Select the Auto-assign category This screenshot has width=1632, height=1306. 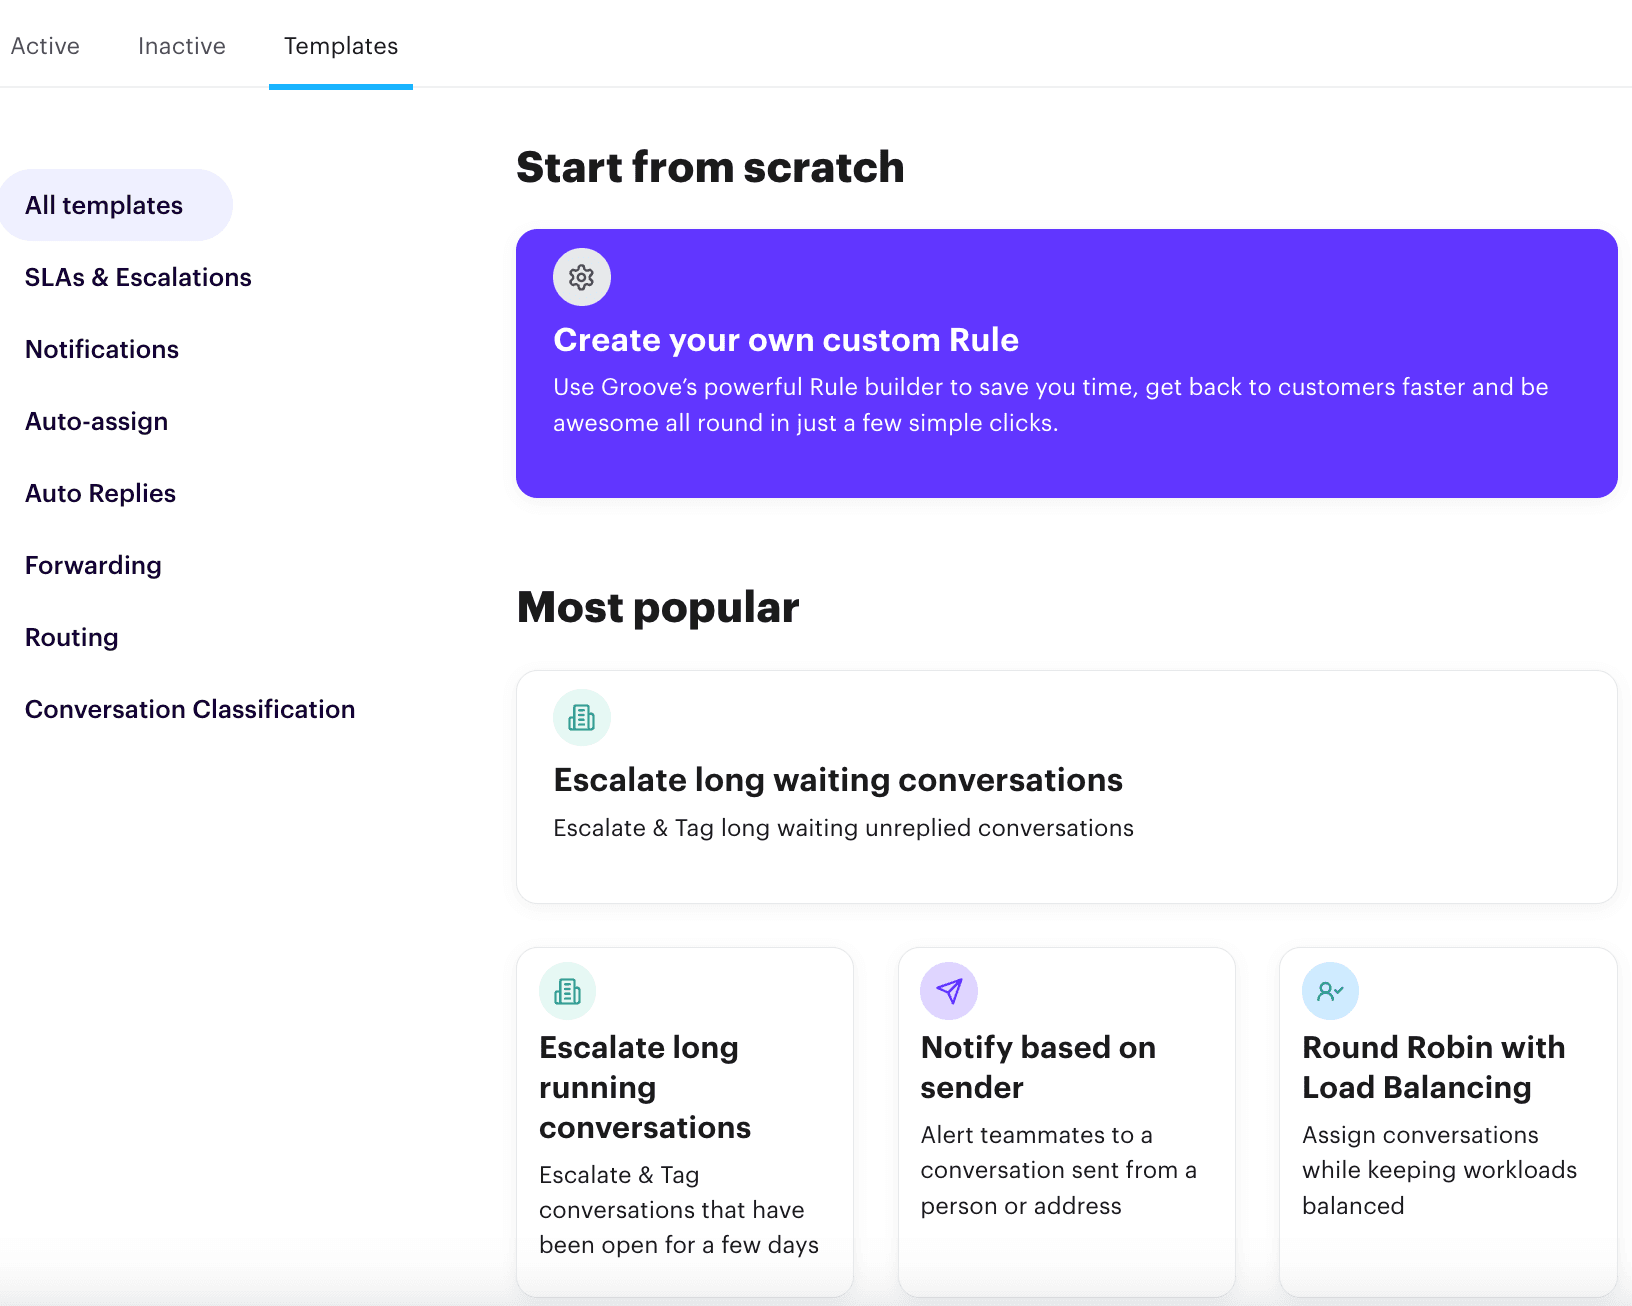point(96,421)
